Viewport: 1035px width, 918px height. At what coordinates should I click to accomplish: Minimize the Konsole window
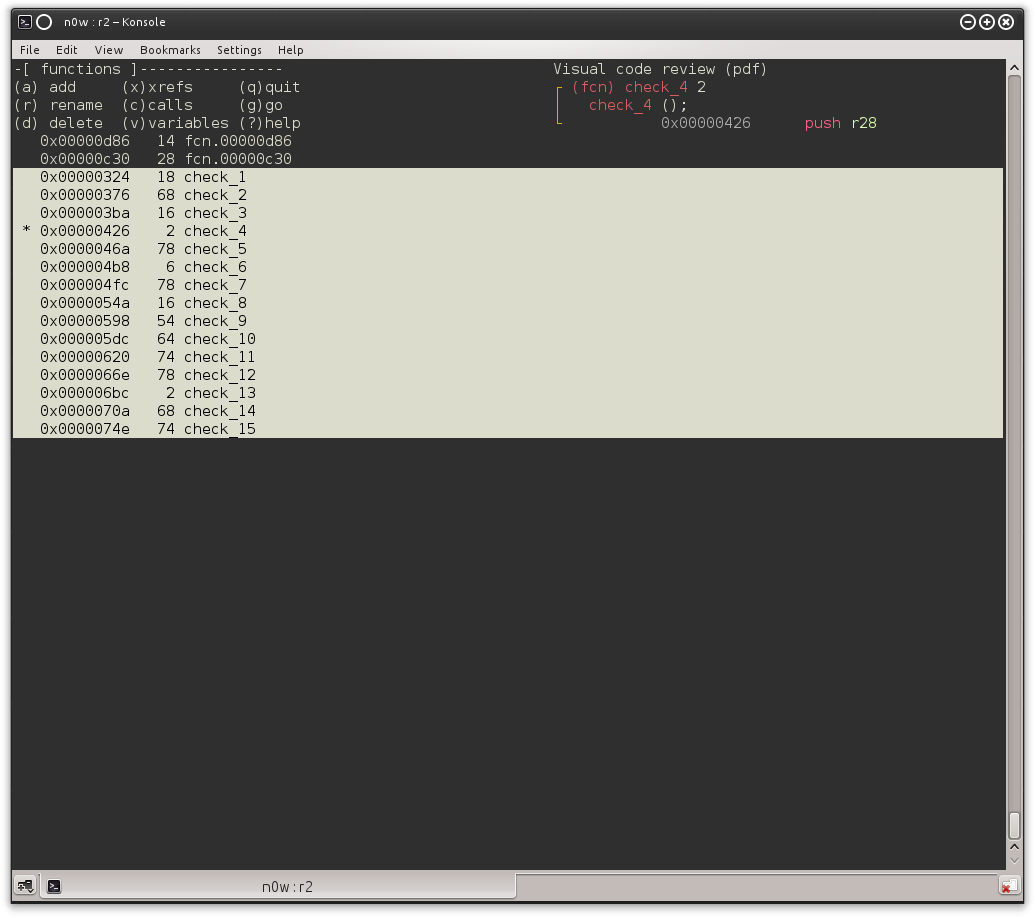[x=967, y=22]
